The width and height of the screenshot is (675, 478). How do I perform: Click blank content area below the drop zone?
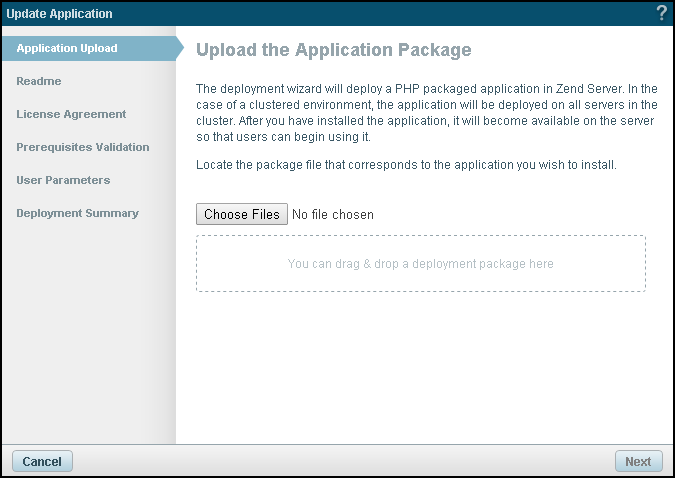[420, 370]
